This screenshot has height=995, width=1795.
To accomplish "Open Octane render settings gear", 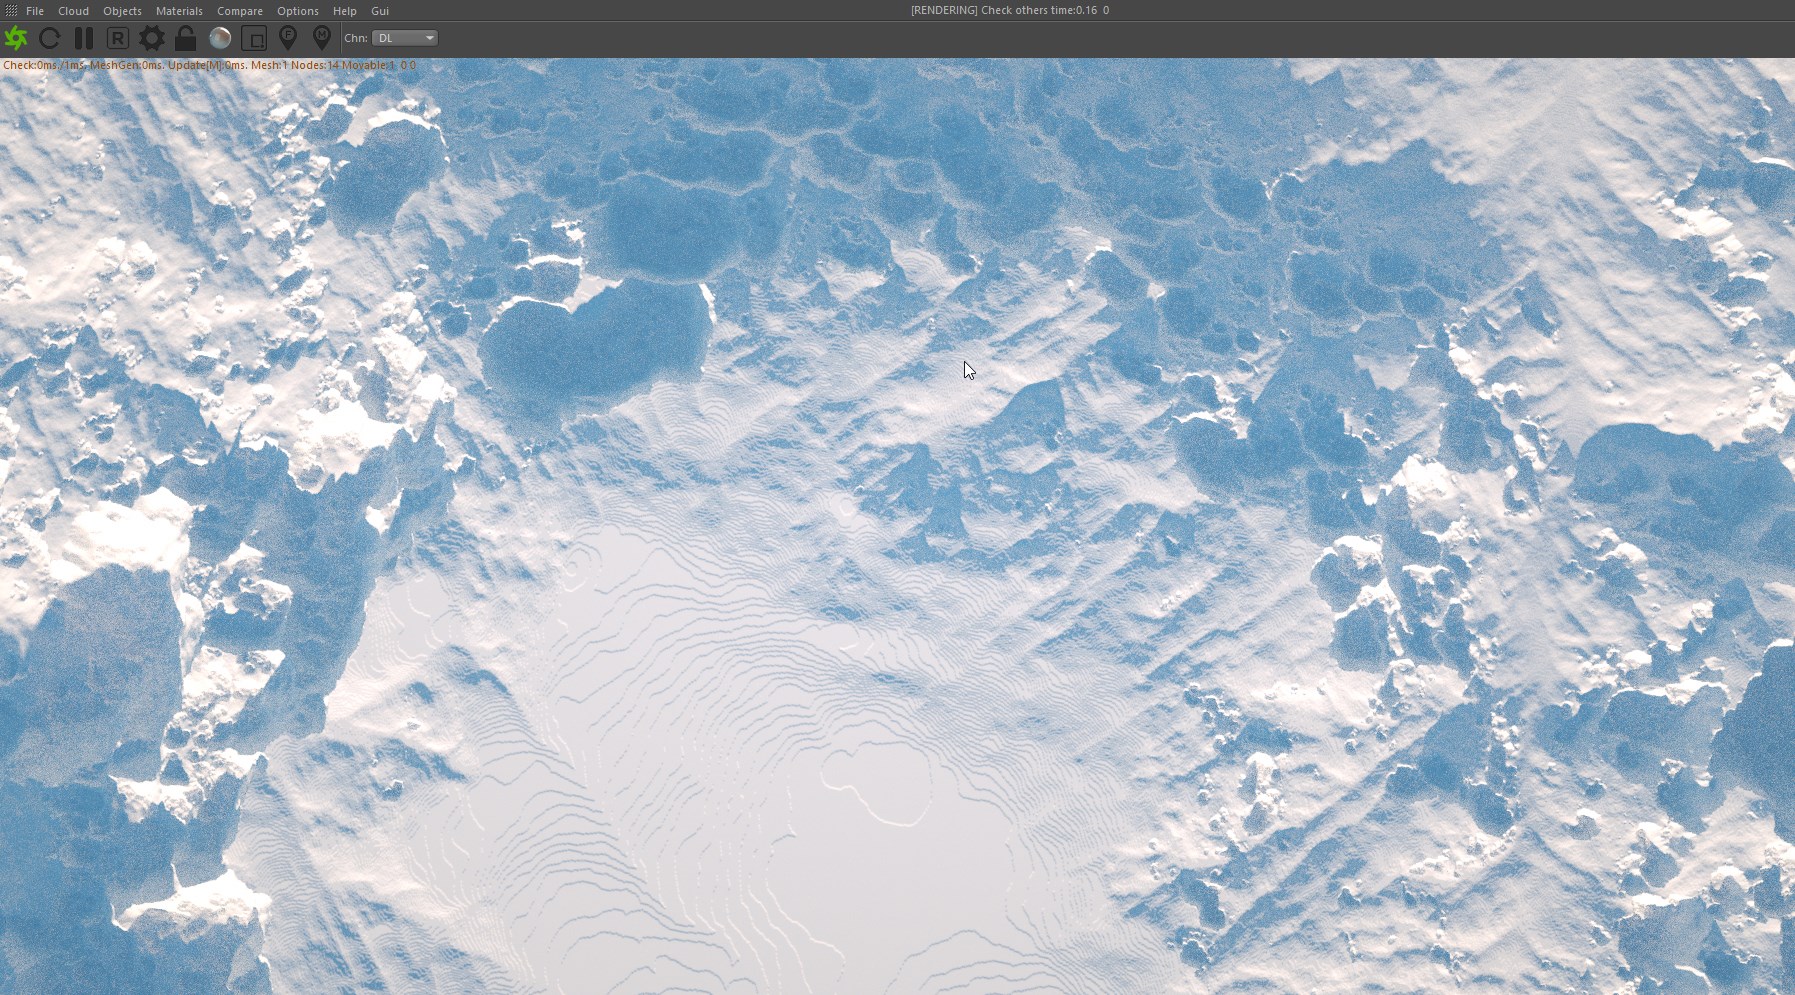I will point(151,38).
